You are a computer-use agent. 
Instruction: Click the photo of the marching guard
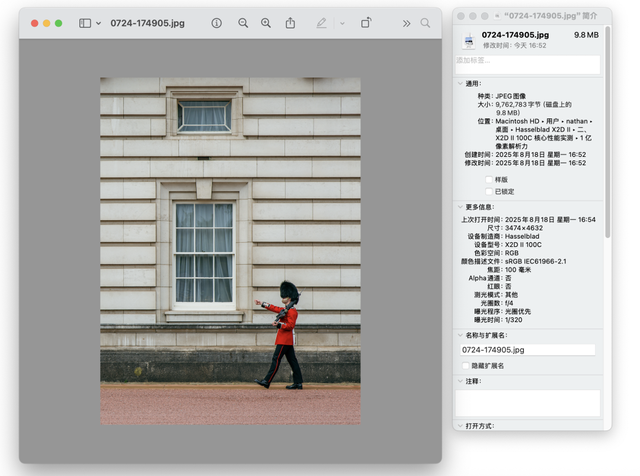coord(231,251)
